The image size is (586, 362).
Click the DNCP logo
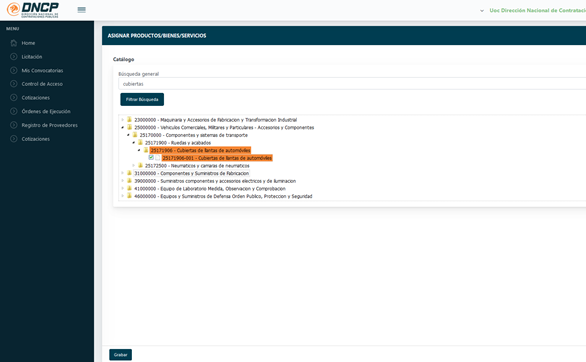tap(33, 10)
